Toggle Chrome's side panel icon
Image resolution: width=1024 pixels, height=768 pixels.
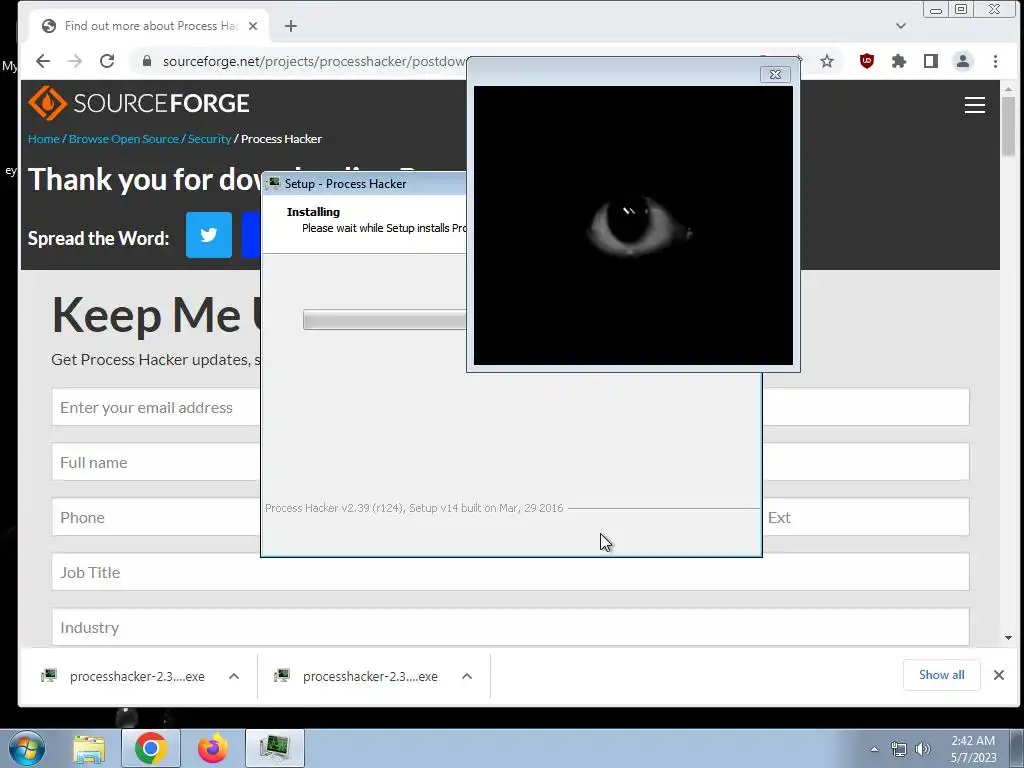[931, 61]
